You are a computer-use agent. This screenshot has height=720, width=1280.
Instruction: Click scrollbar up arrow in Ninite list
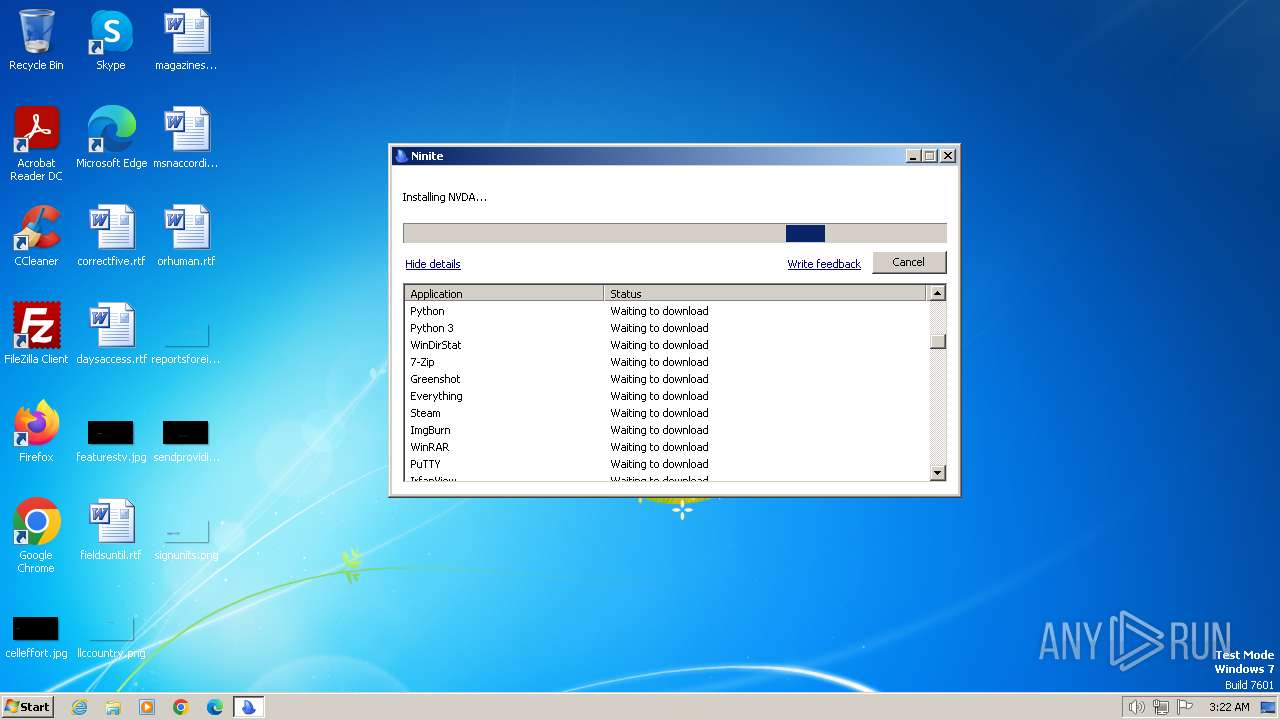[937, 293]
